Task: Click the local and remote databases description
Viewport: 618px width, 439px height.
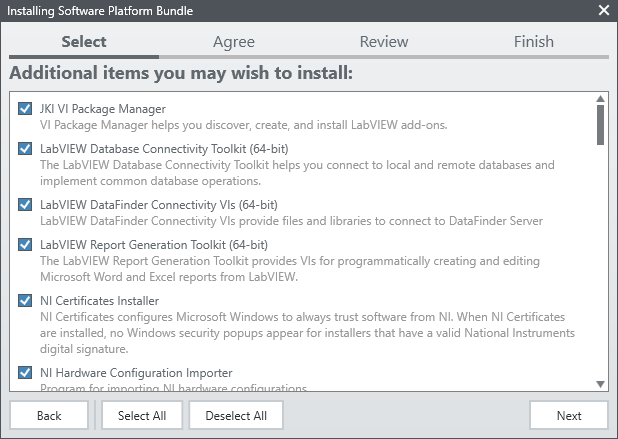Action: tap(297, 173)
